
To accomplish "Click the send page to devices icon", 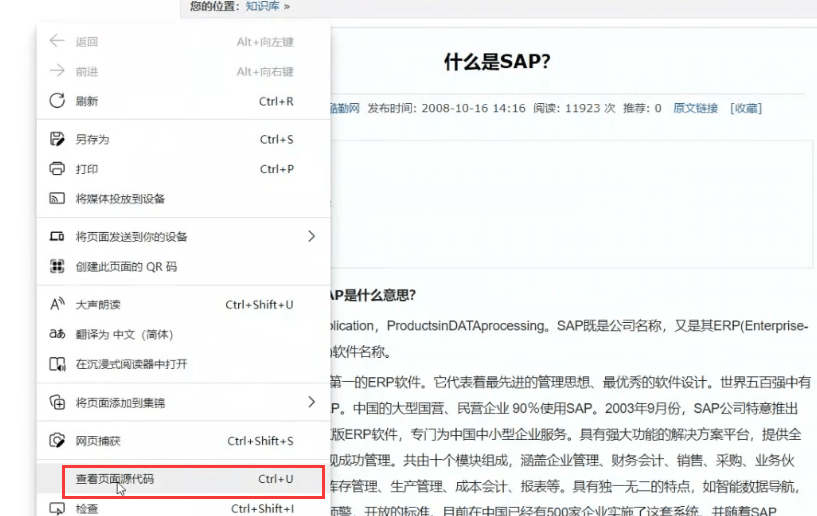I will 57,237.
